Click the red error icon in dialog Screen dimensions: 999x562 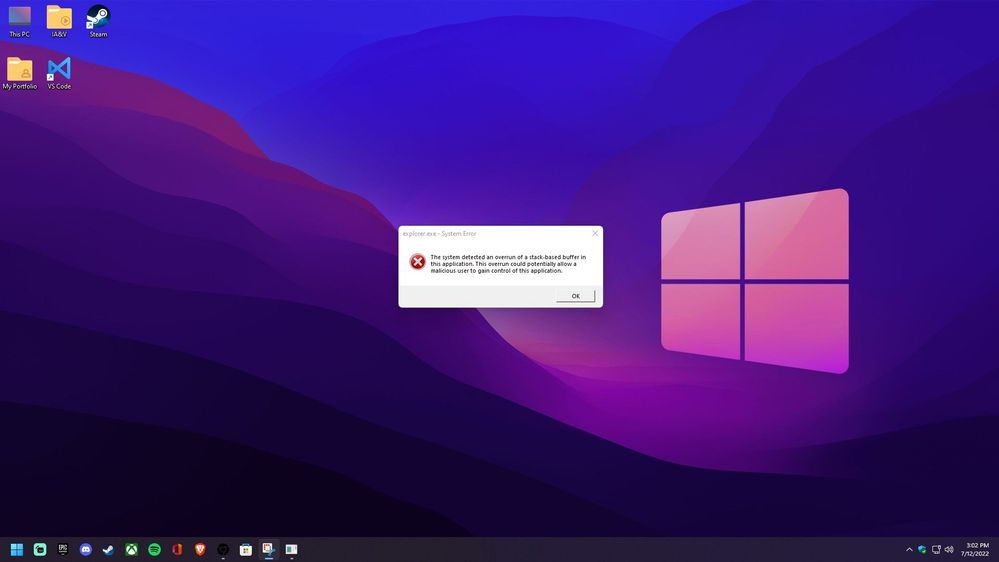click(417, 261)
